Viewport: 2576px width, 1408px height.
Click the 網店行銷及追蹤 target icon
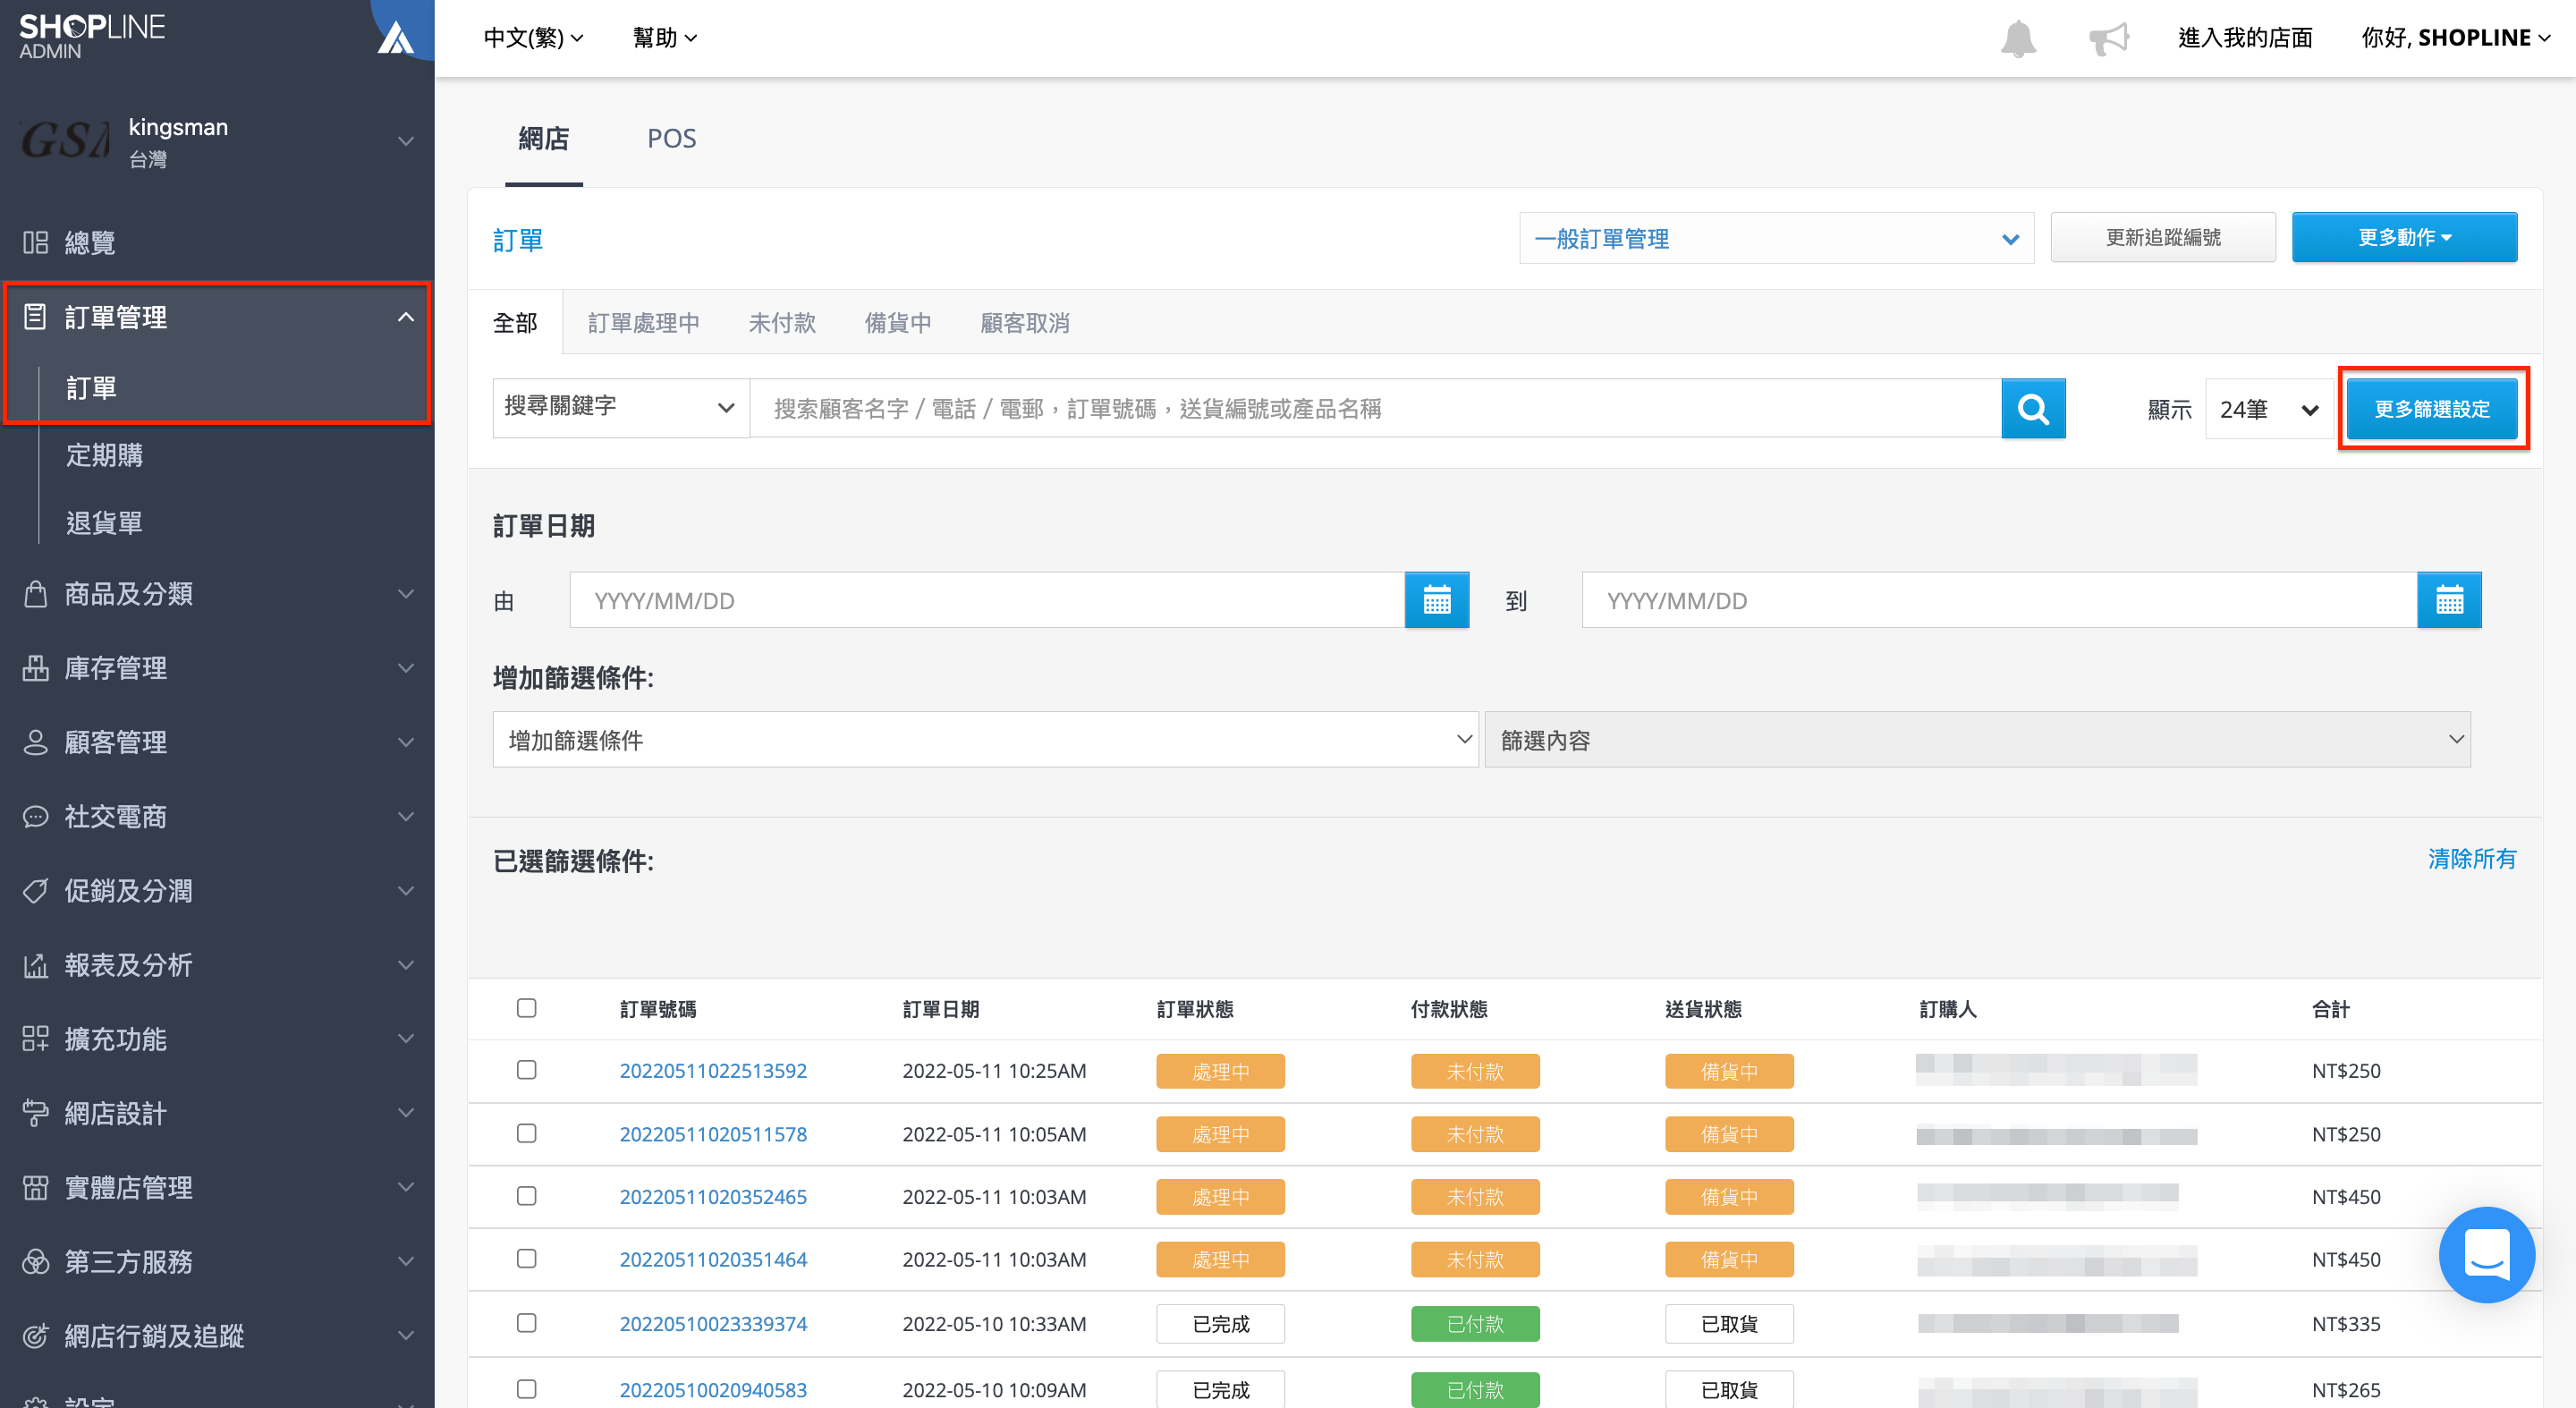click(35, 1335)
